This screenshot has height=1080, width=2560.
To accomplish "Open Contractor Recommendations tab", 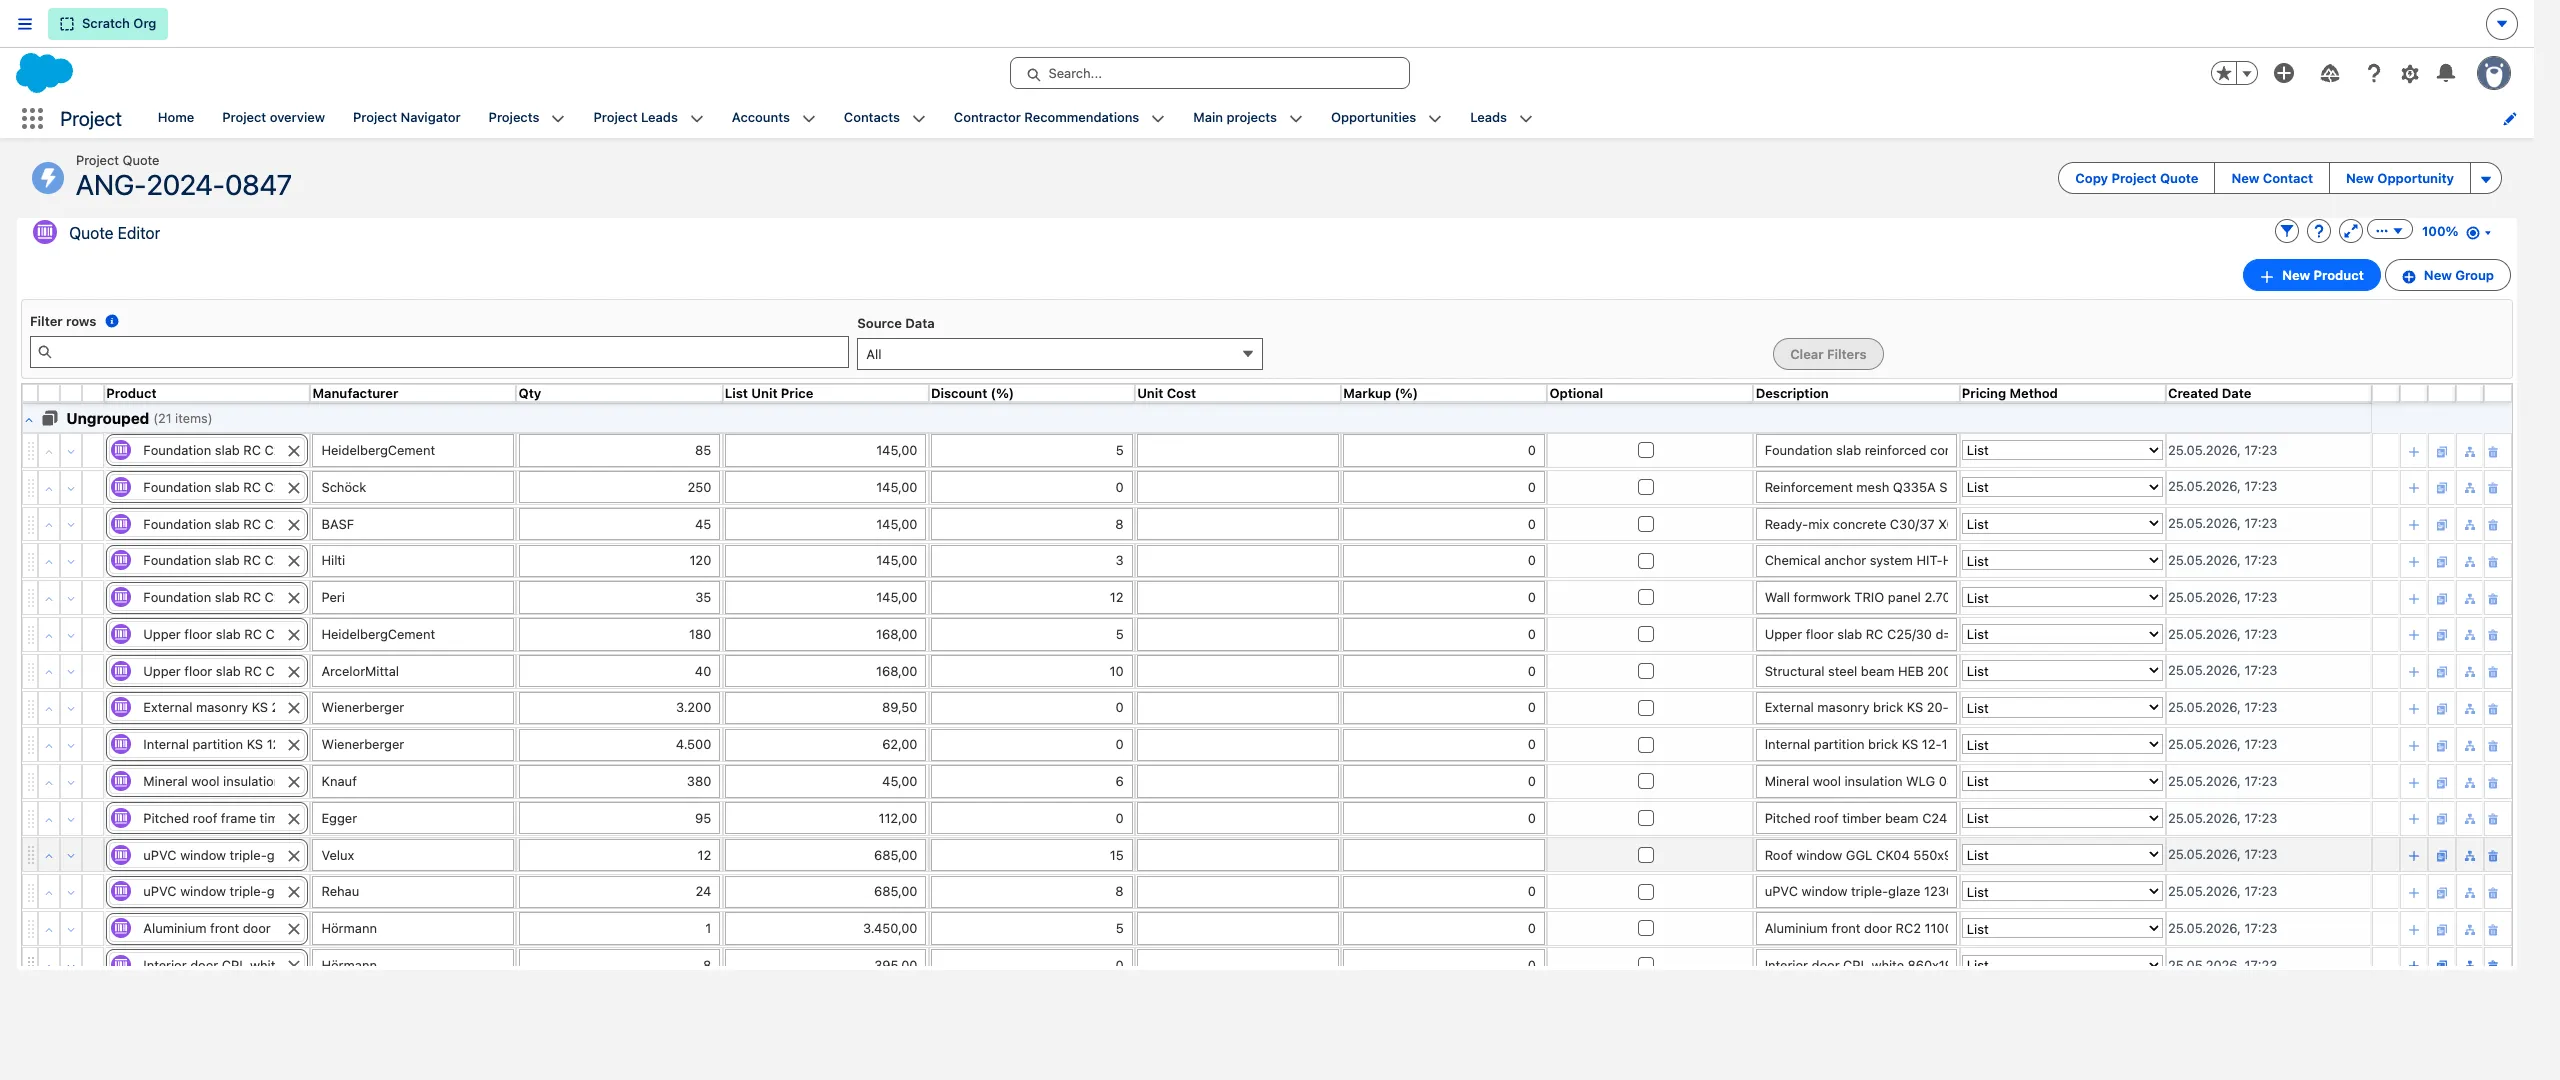I will click(1046, 118).
